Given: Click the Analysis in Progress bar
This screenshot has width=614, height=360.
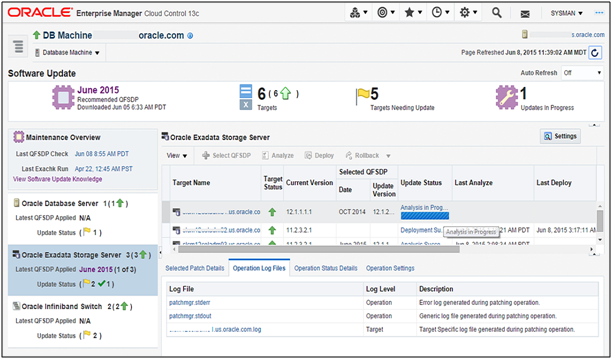Looking at the screenshot, I should (x=424, y=215).
